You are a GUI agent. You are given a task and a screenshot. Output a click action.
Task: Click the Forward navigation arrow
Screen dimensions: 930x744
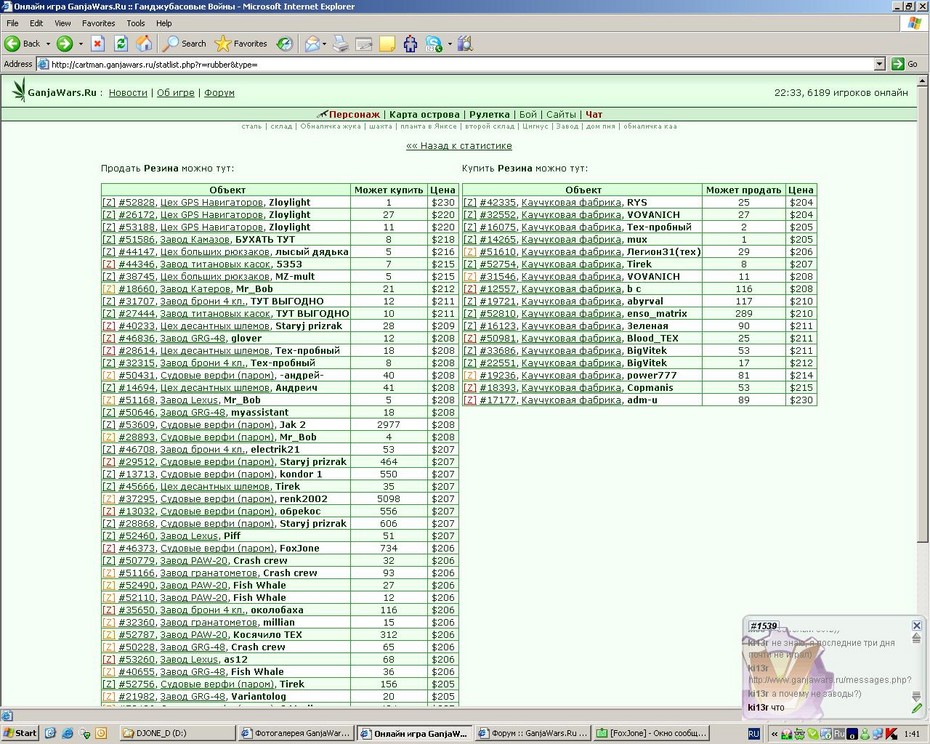[x=65, y=43]
